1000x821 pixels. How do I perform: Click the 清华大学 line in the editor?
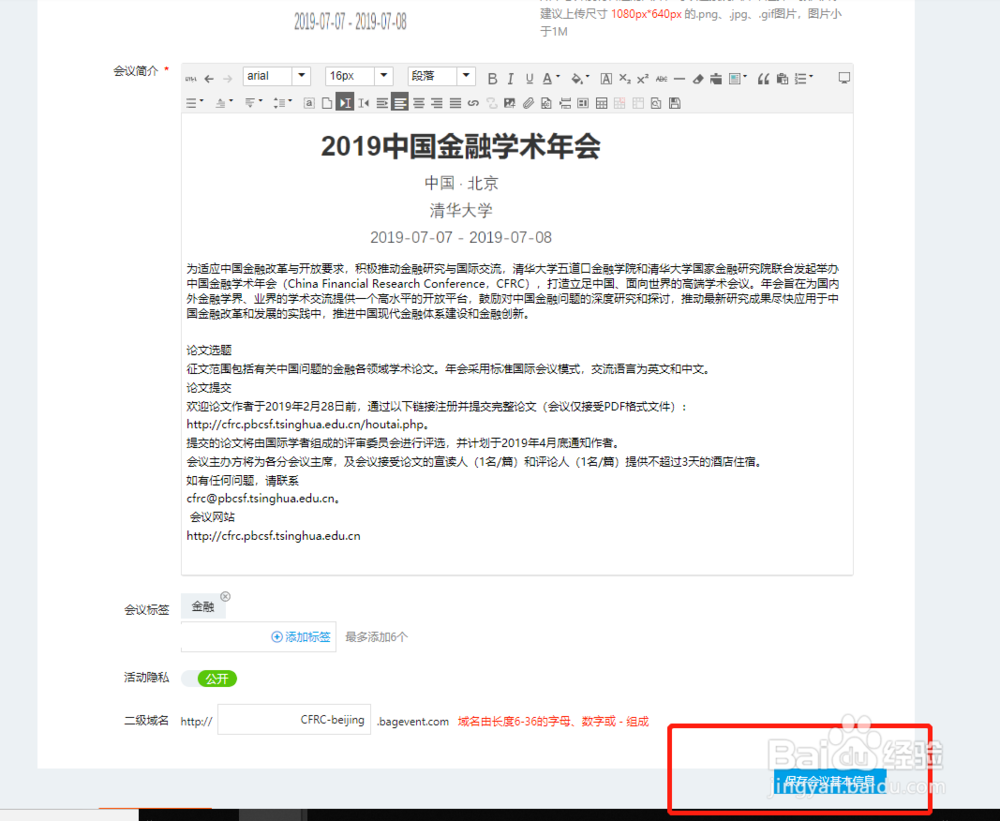460,210
